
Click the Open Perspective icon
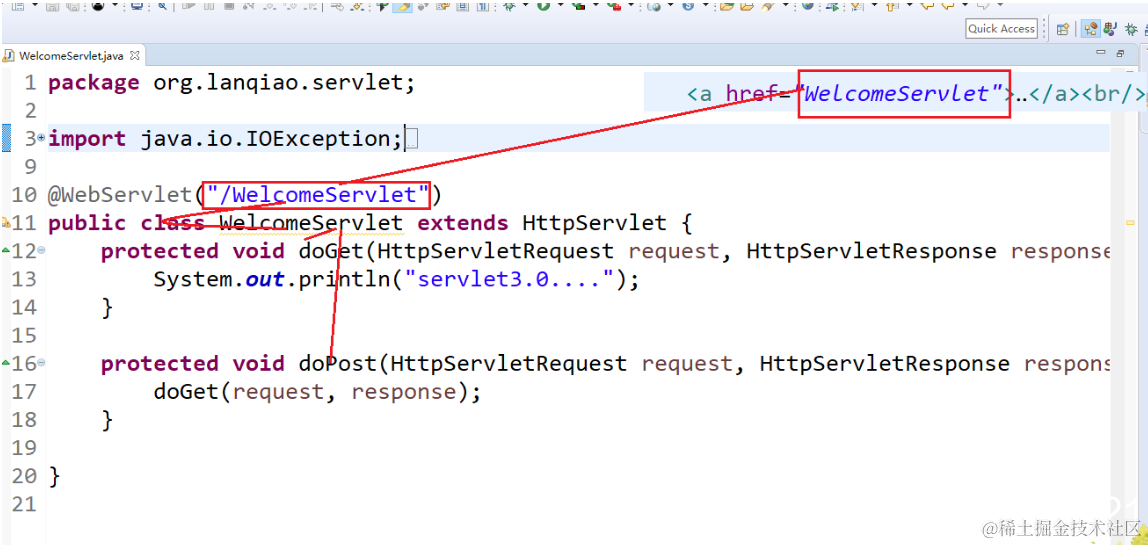(x=1062, y=29)
